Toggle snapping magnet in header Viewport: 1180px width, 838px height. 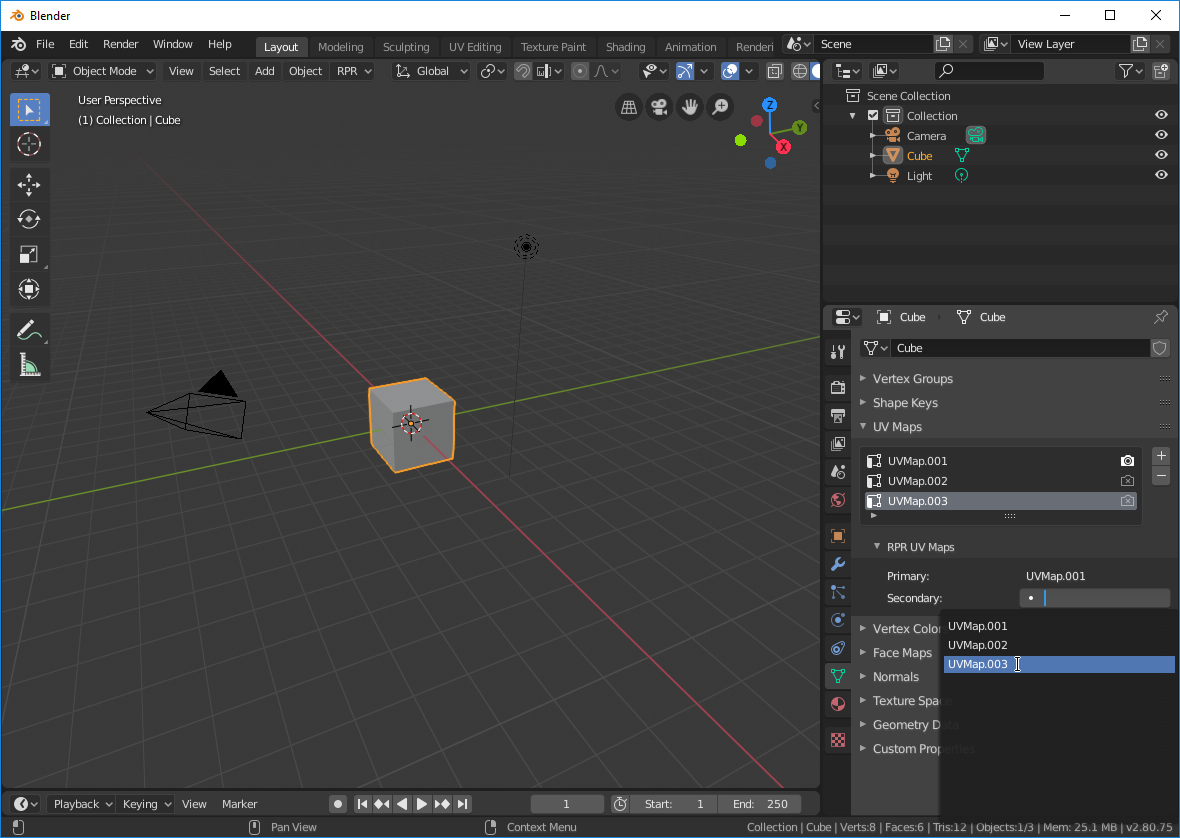[x=522, y=71]
